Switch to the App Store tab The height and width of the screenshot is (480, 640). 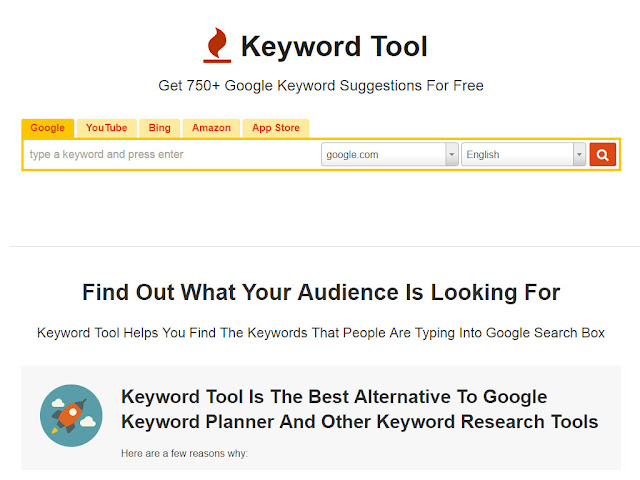pos(275,128)
